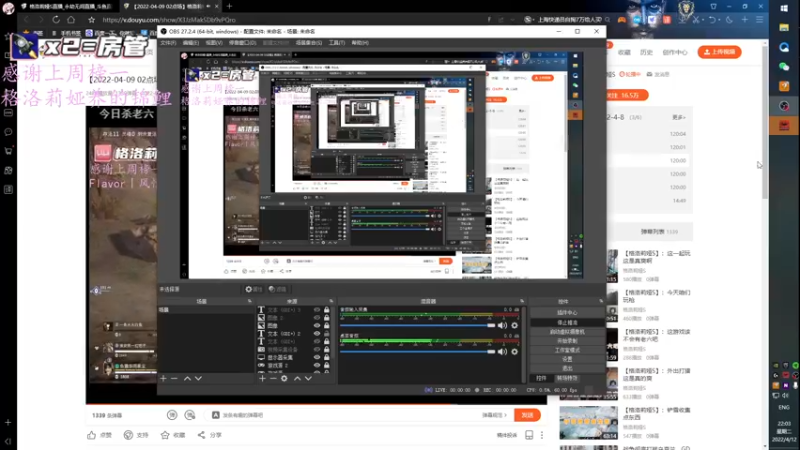Screen dimensions: 800x450
Task: Pop out the Scenes dock icon
Action: 249,302
